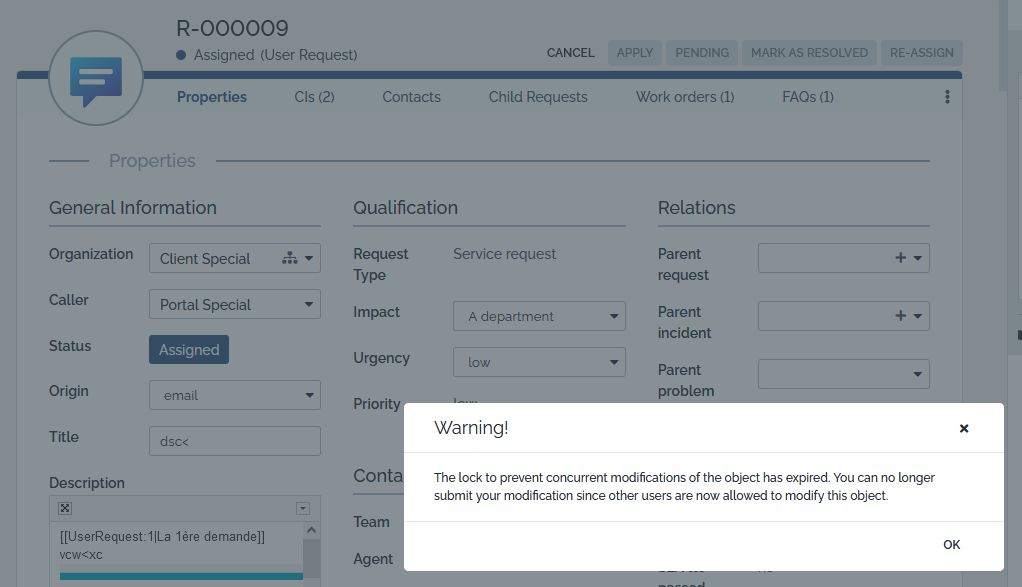The image size is (1022, 587).
Task: Click into the Title input field
Action: pos(235,441)
